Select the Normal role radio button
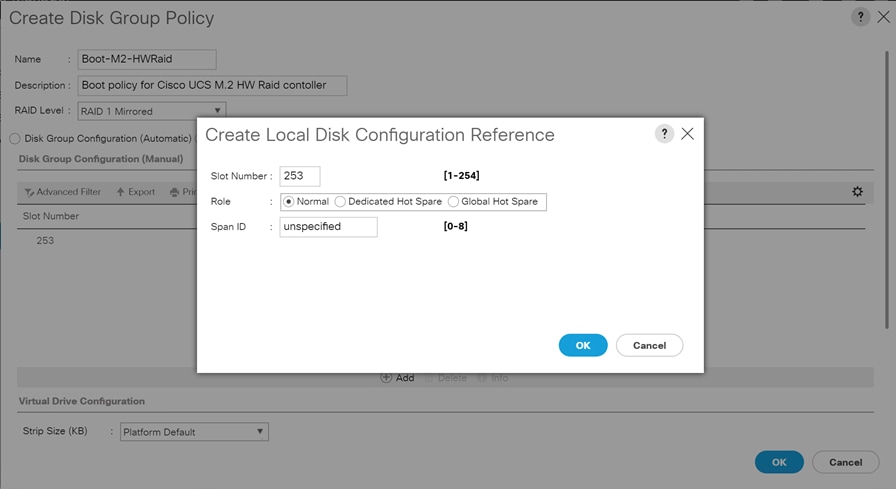This screenshot has height=489, width=896. [x=289, y=202]
